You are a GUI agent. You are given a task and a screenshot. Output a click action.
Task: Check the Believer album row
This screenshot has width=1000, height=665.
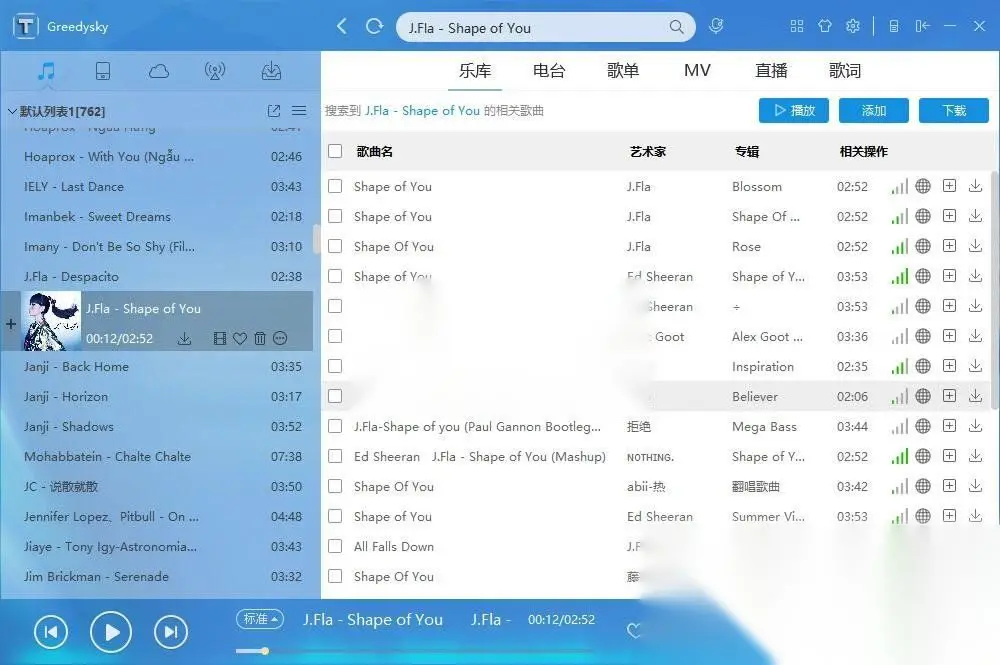[335, 396]
